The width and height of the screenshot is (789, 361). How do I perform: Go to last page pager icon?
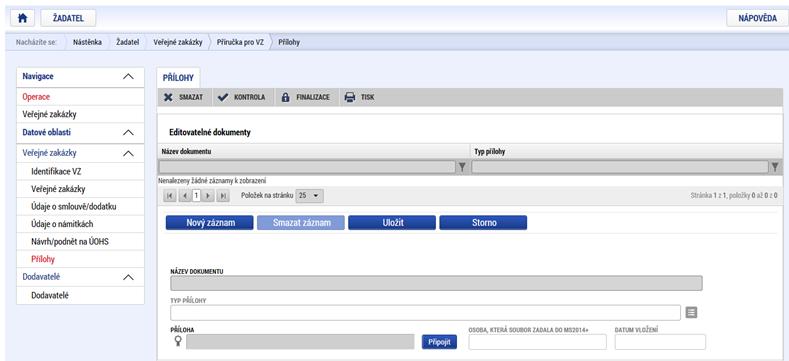coord(222,196)
